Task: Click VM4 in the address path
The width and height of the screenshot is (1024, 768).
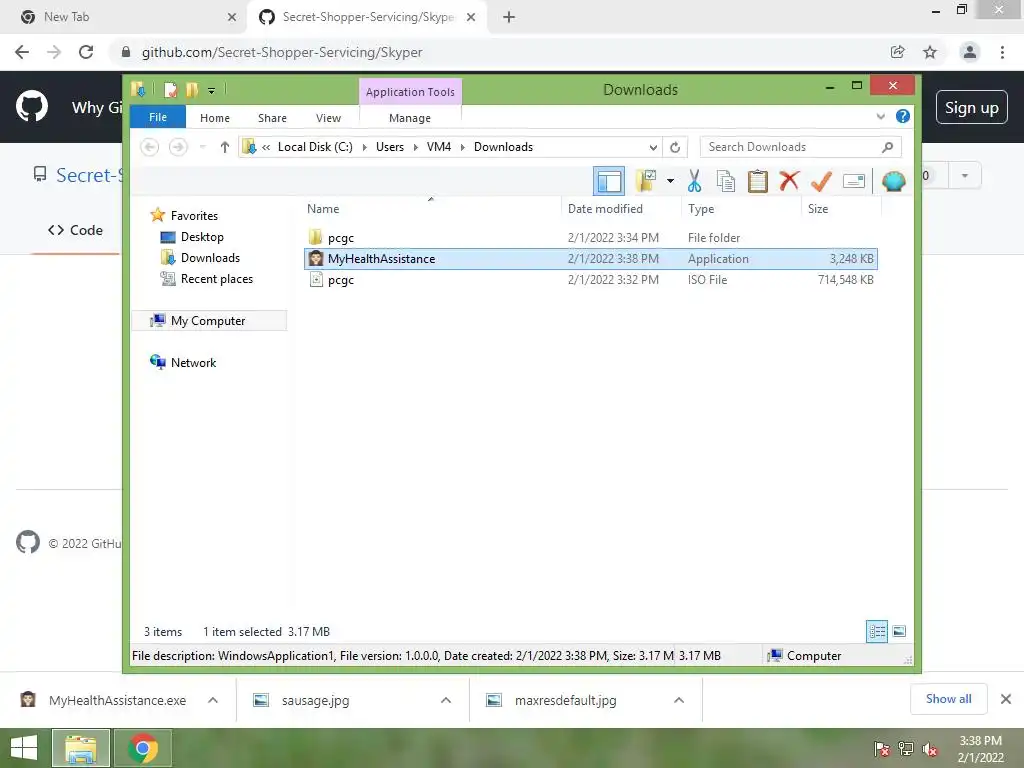Action: (439, 147)
